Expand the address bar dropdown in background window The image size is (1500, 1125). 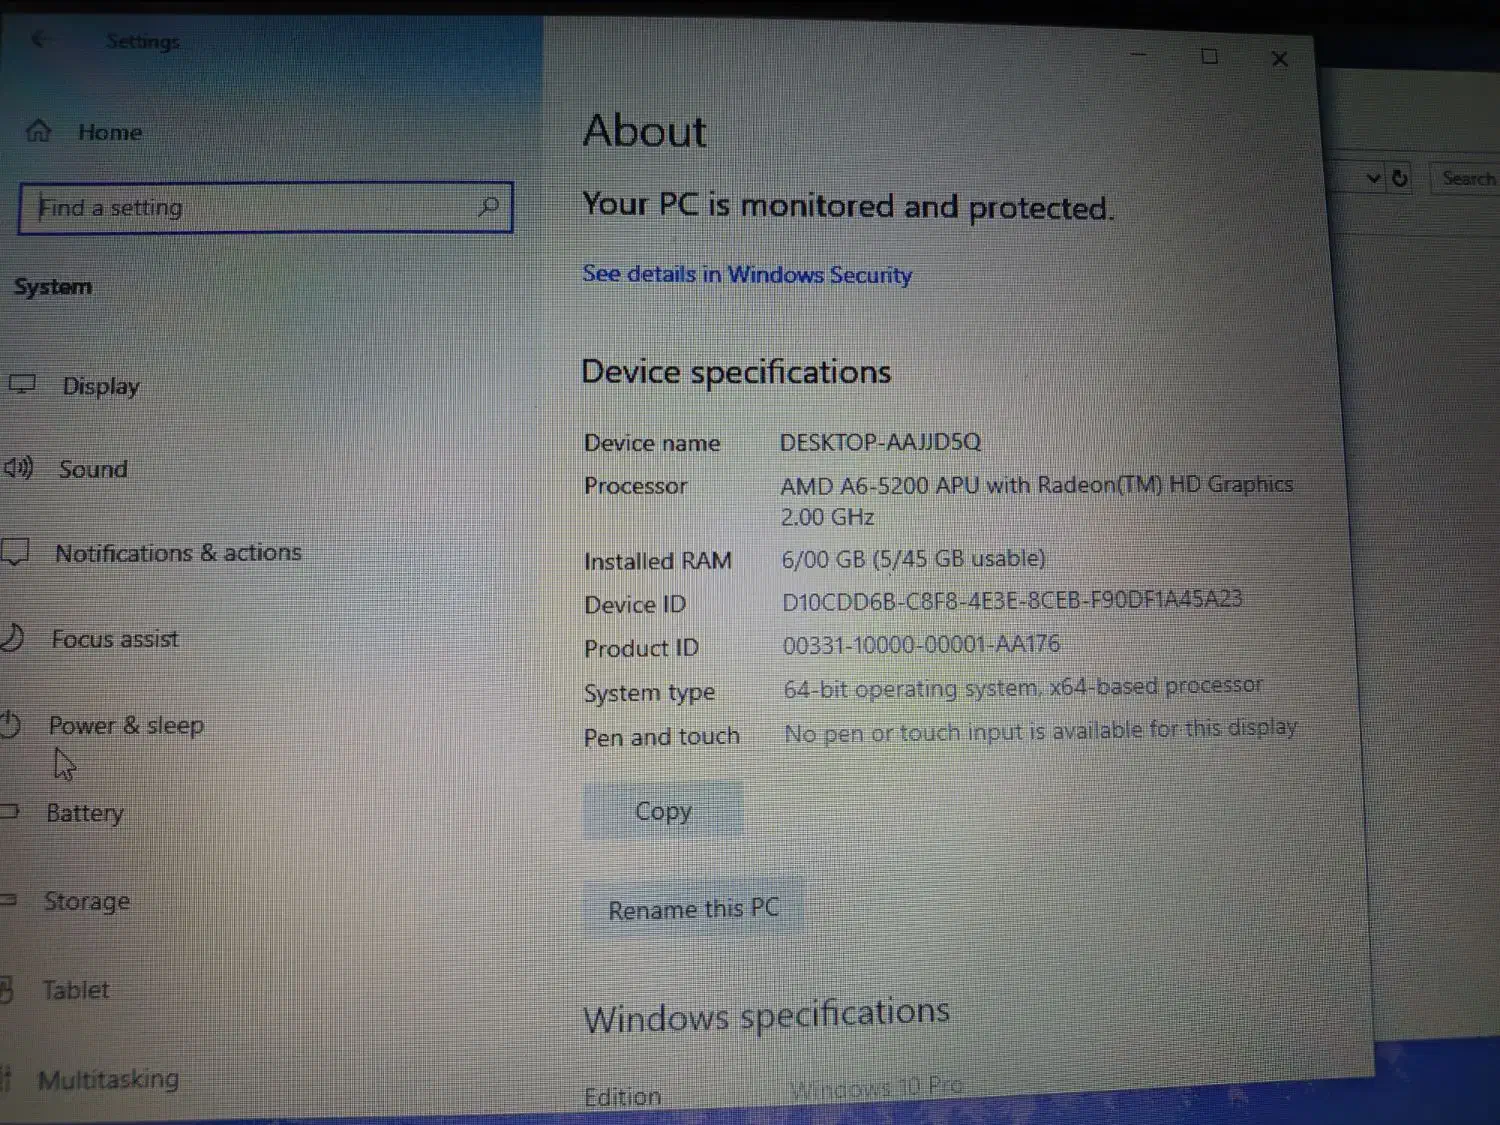tap(1373, 178)
